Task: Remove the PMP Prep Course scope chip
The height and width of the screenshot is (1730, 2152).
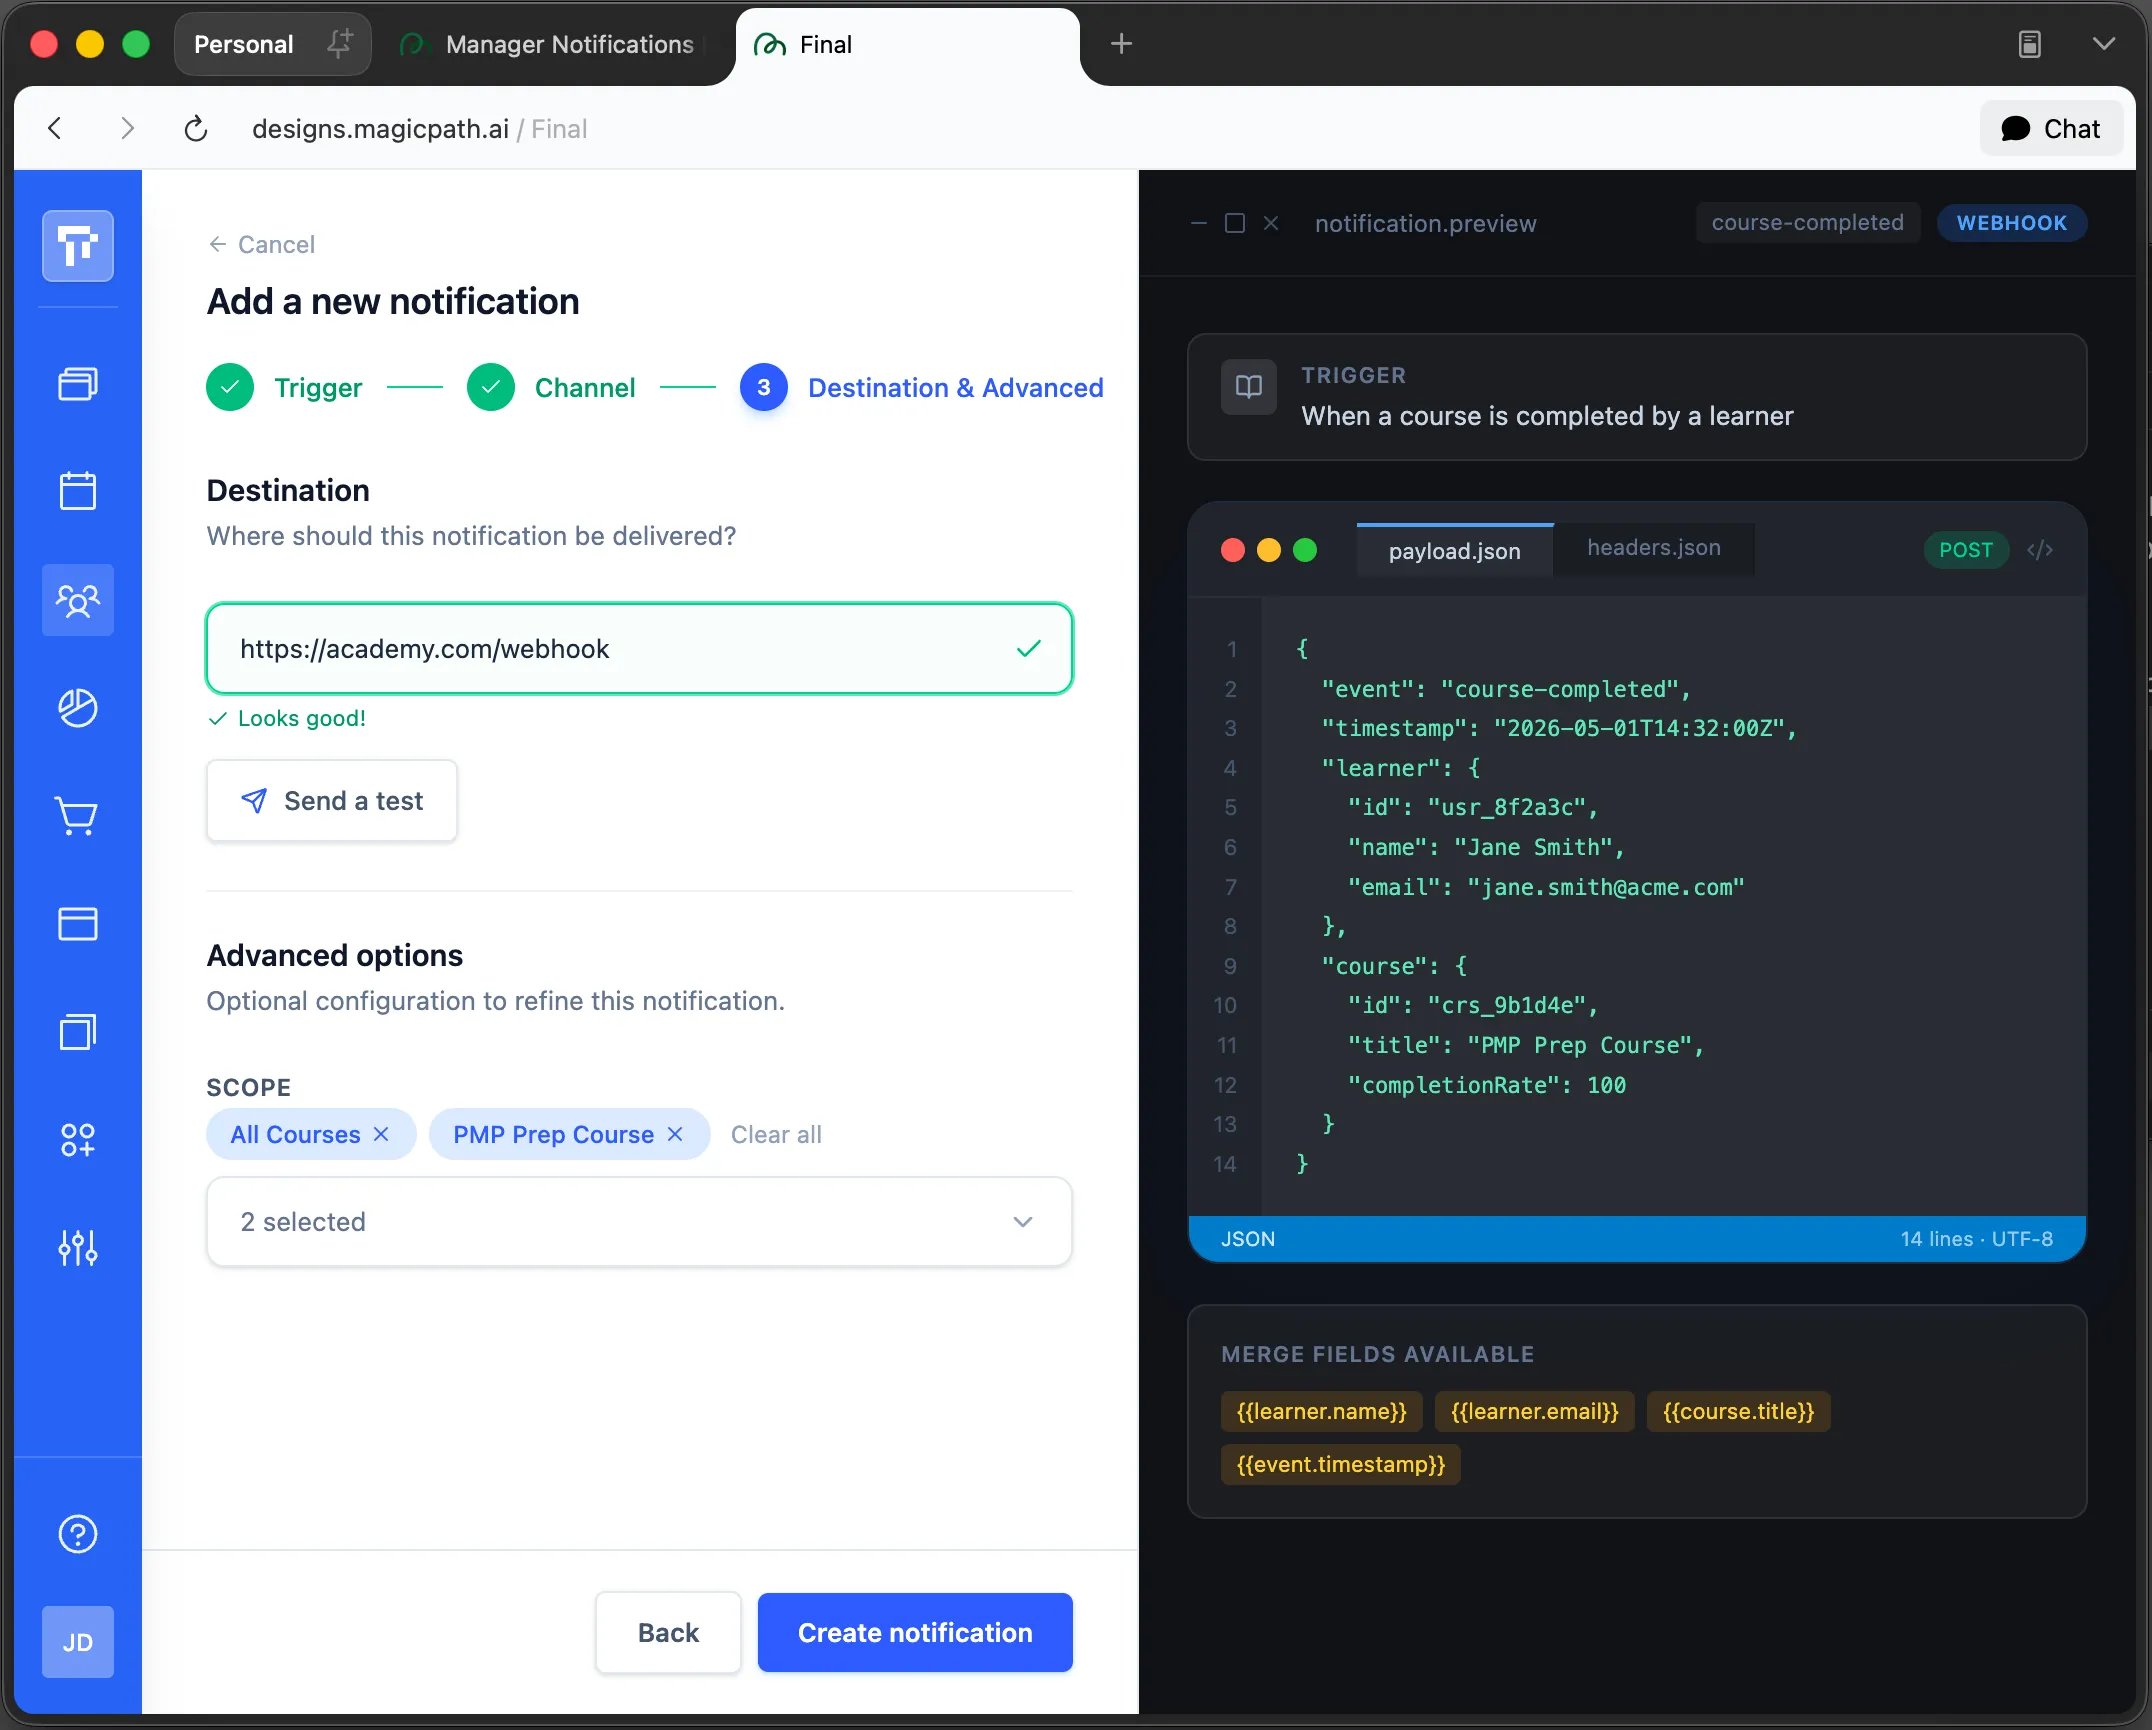Action: point(675,1134)
